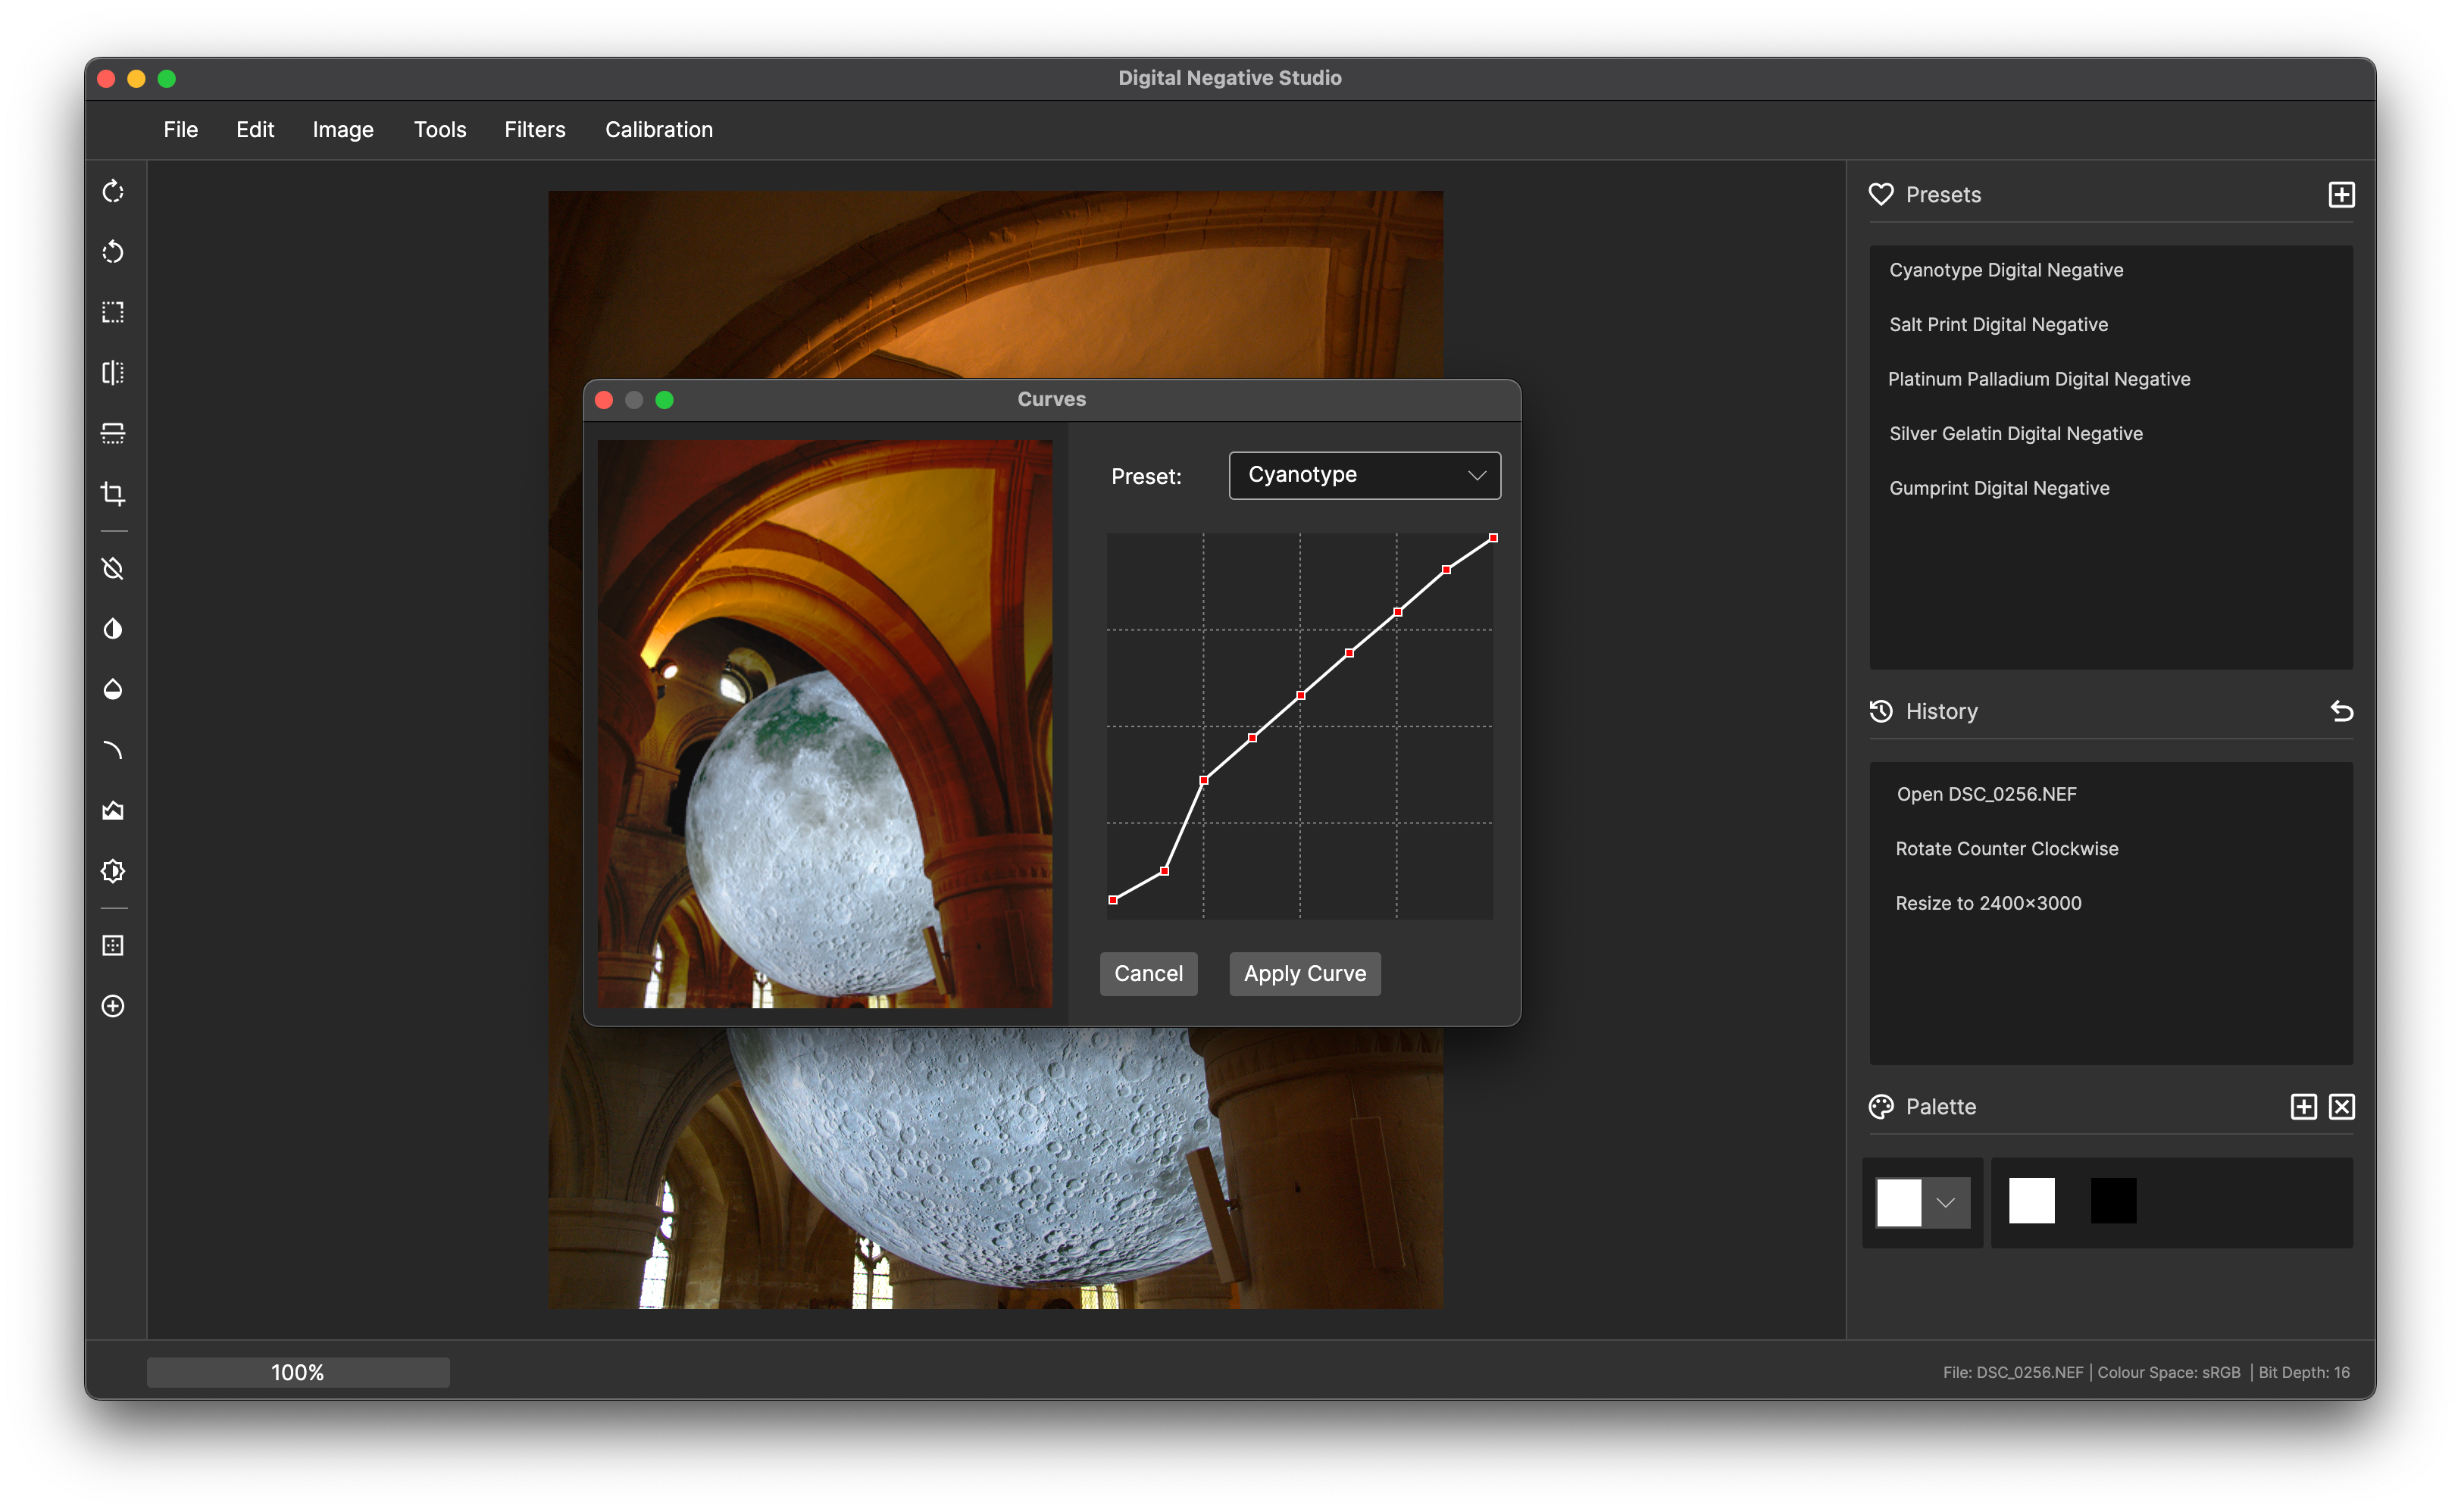Click the flip vertical icon
The image size is (2461, 1512).
point(113,433)
